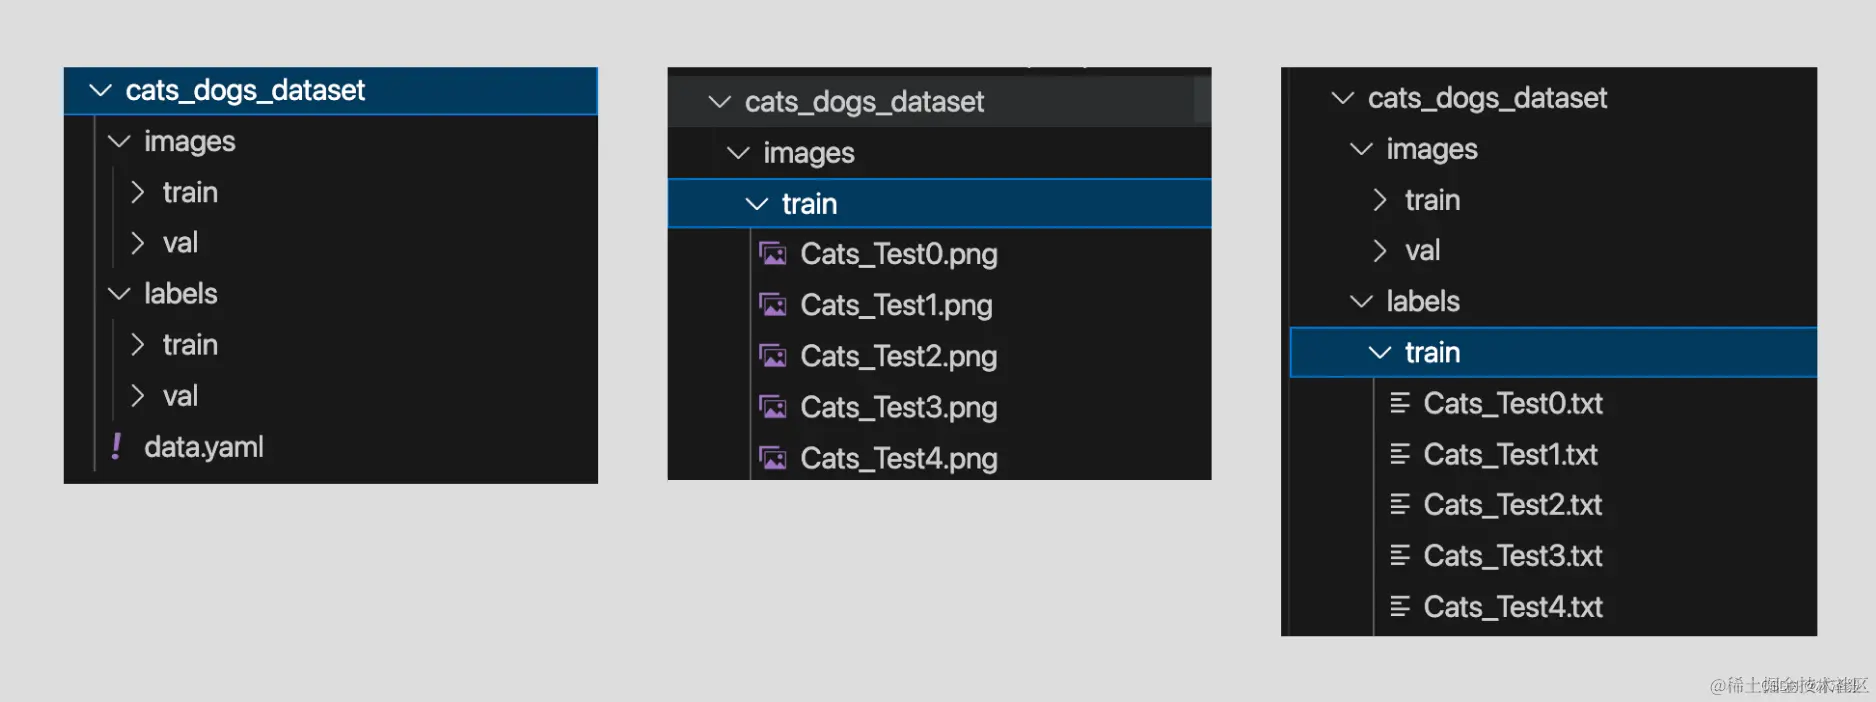
Task: Open the data.yaml file
Action: pyautogui.click(x=204, y=447)
